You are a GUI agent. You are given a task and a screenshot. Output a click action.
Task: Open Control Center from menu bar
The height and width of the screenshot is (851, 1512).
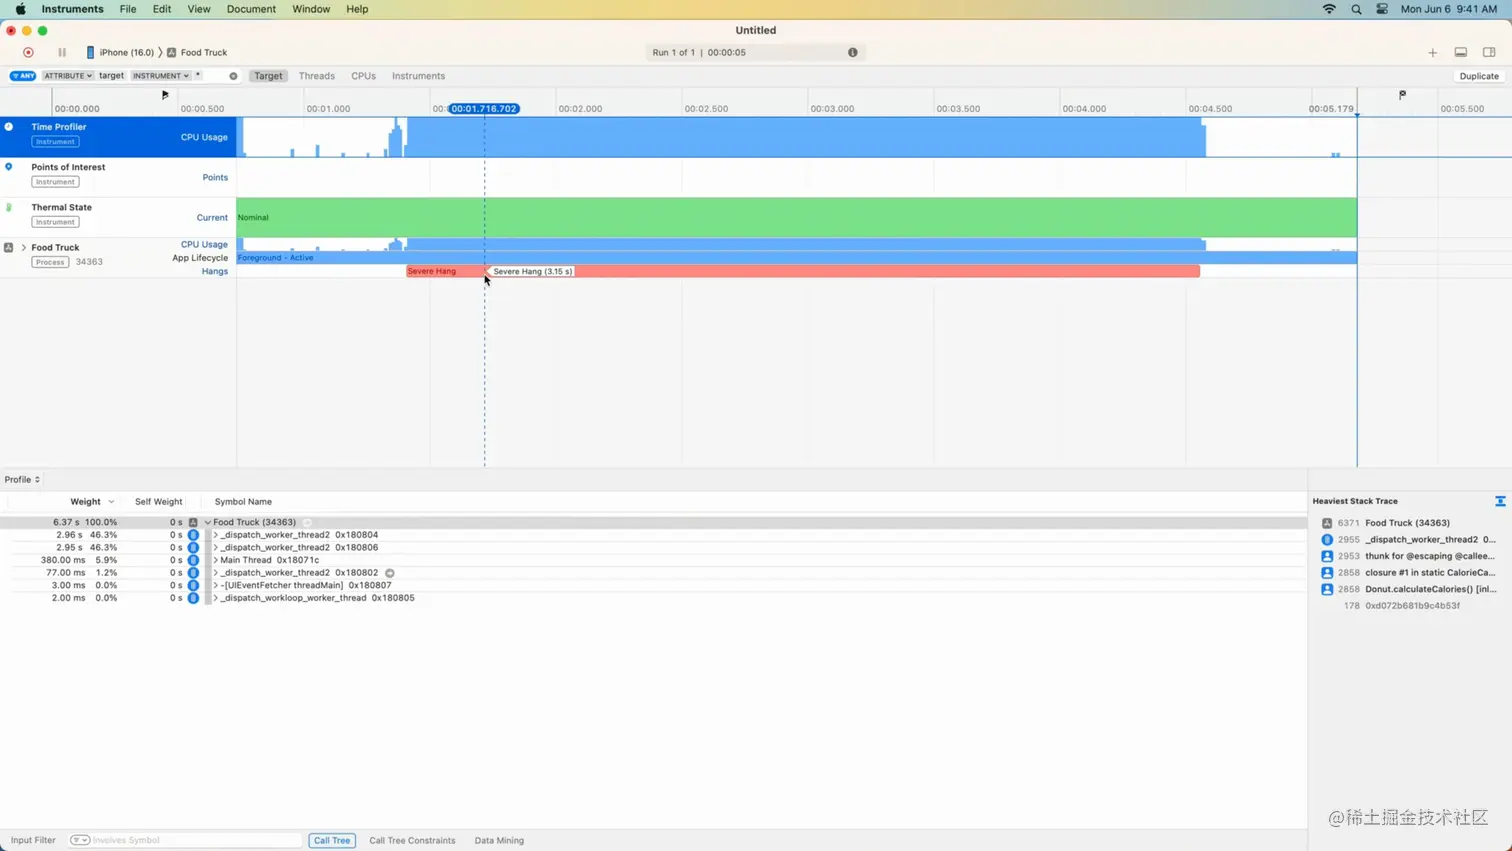[x=1382, y=9]
